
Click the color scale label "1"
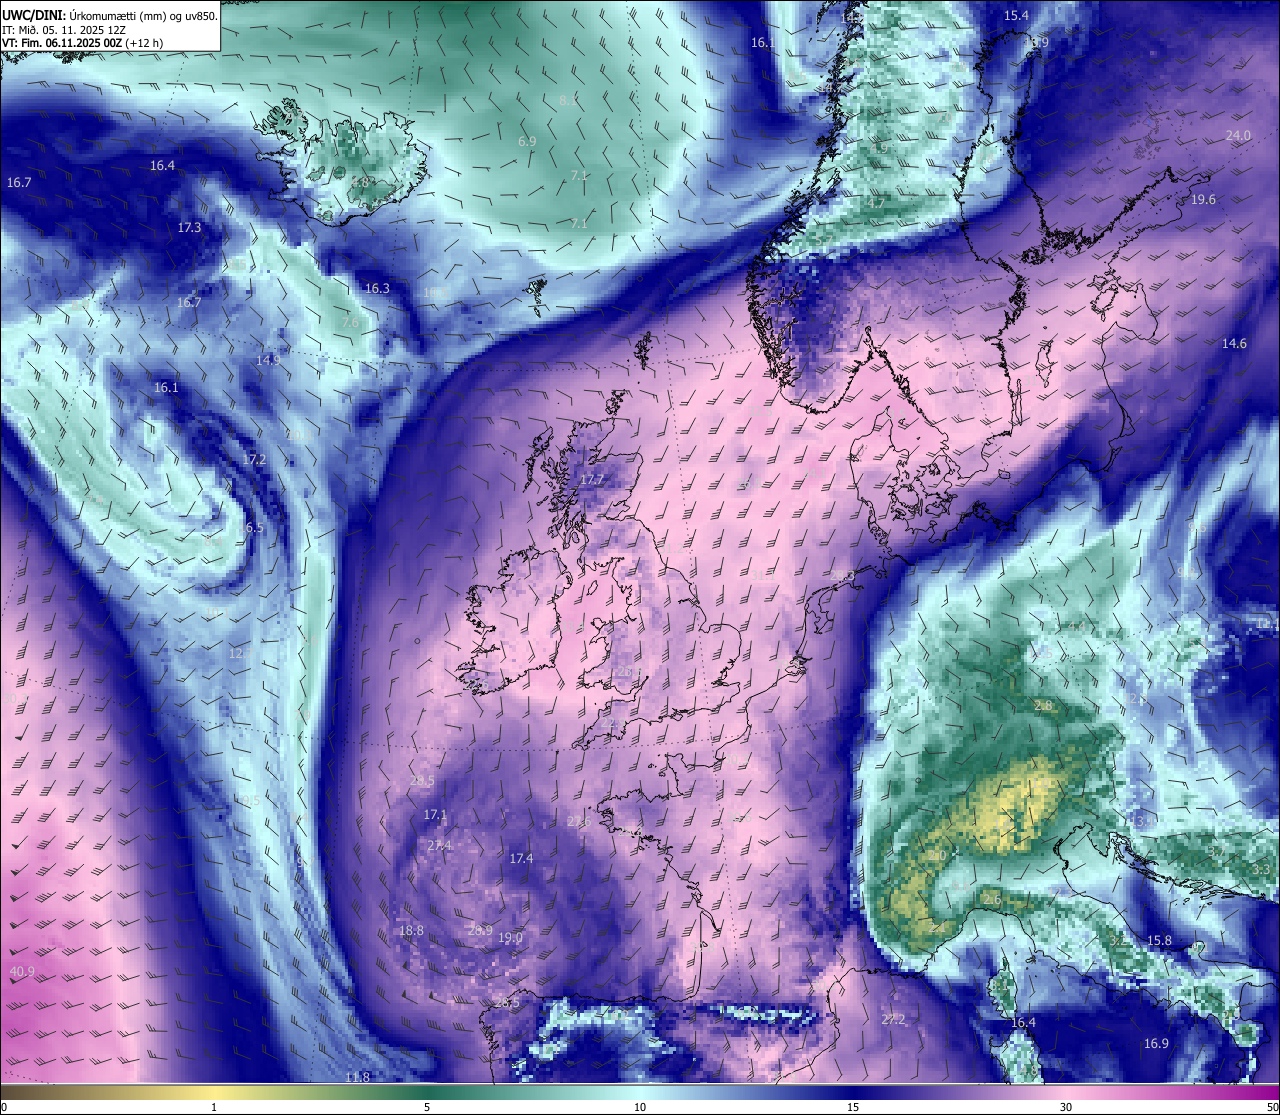tap(214, 1107)
